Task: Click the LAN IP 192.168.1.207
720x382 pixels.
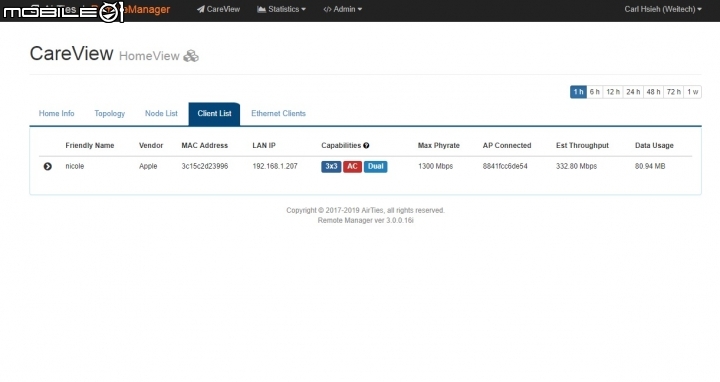Action: pos(275,166)
